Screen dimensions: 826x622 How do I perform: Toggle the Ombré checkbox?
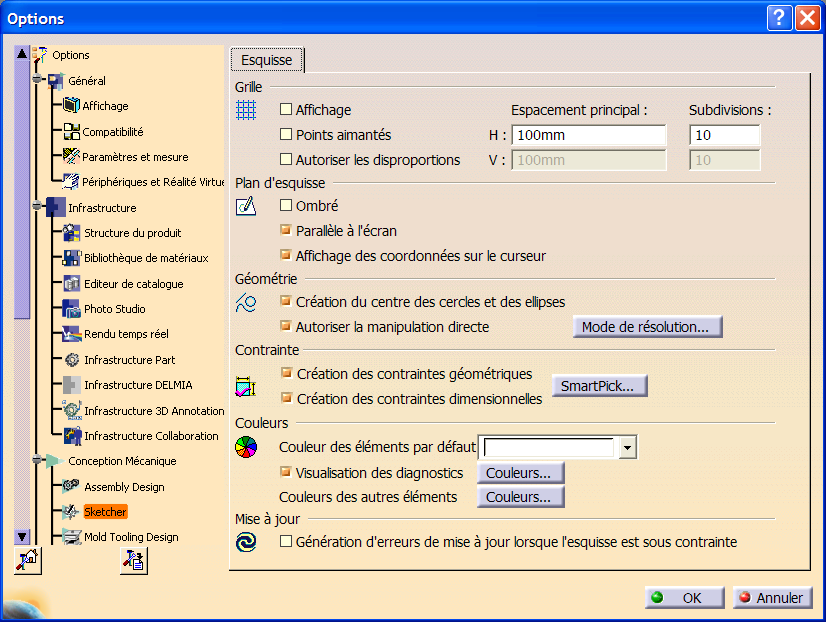click(286, 205)
